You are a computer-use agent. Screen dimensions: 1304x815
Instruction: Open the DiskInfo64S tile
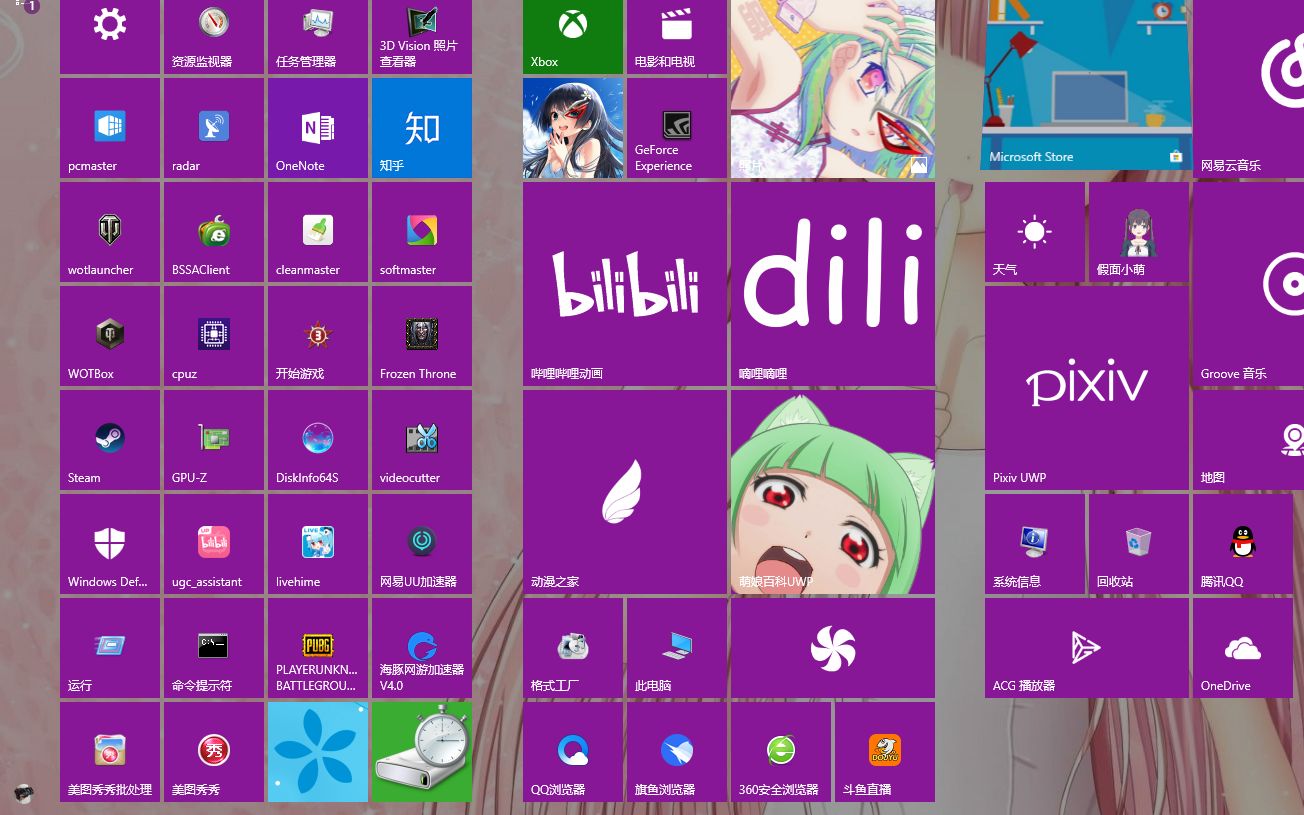[318, 440]
